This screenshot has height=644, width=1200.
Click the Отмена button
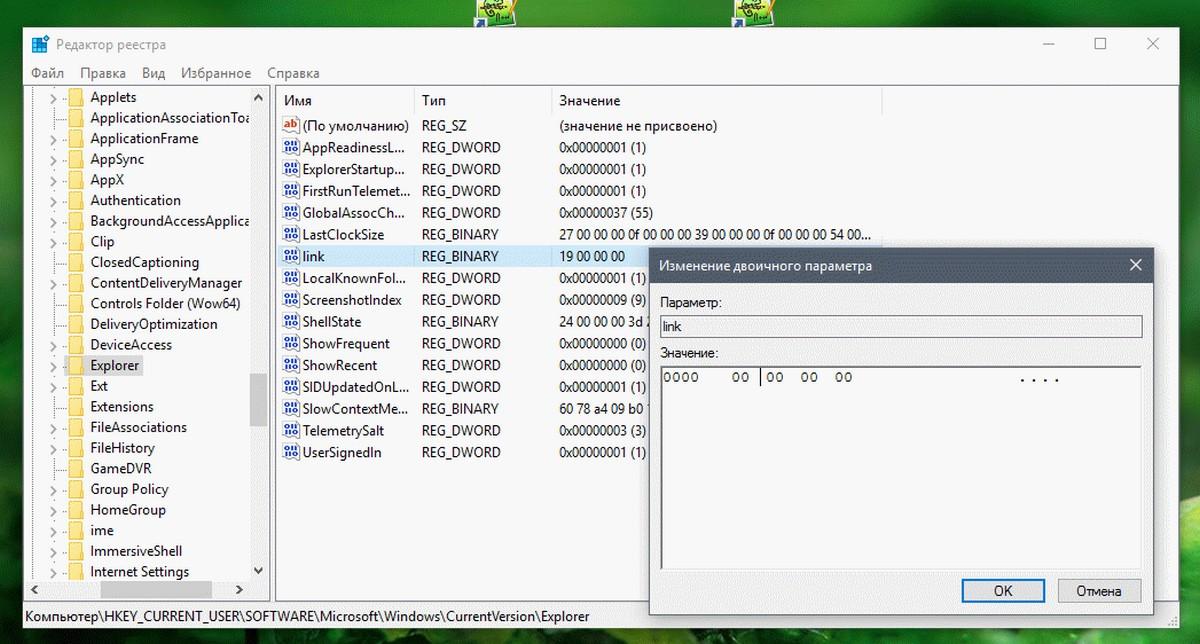click(1098, 591)
